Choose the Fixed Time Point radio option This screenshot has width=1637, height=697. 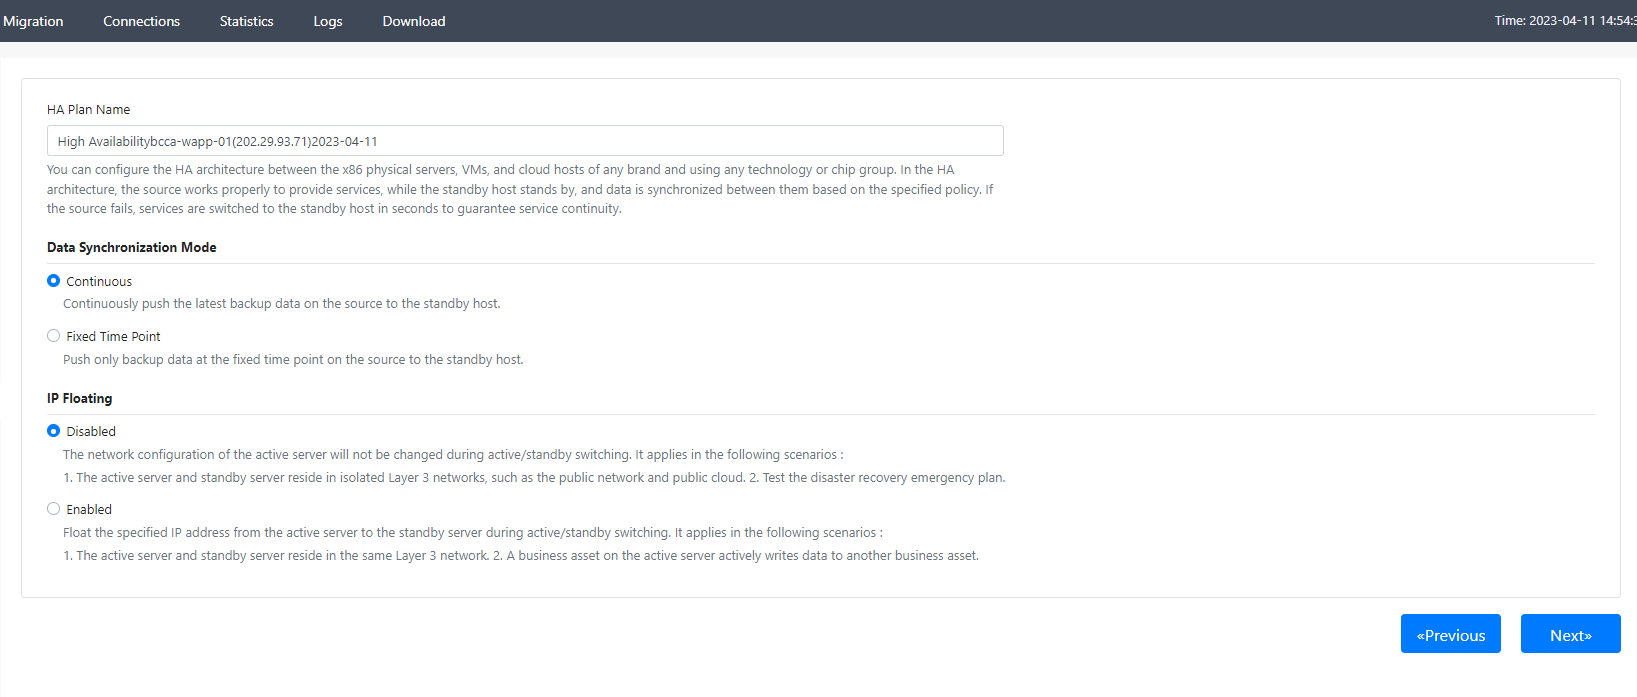coord(54,336)
